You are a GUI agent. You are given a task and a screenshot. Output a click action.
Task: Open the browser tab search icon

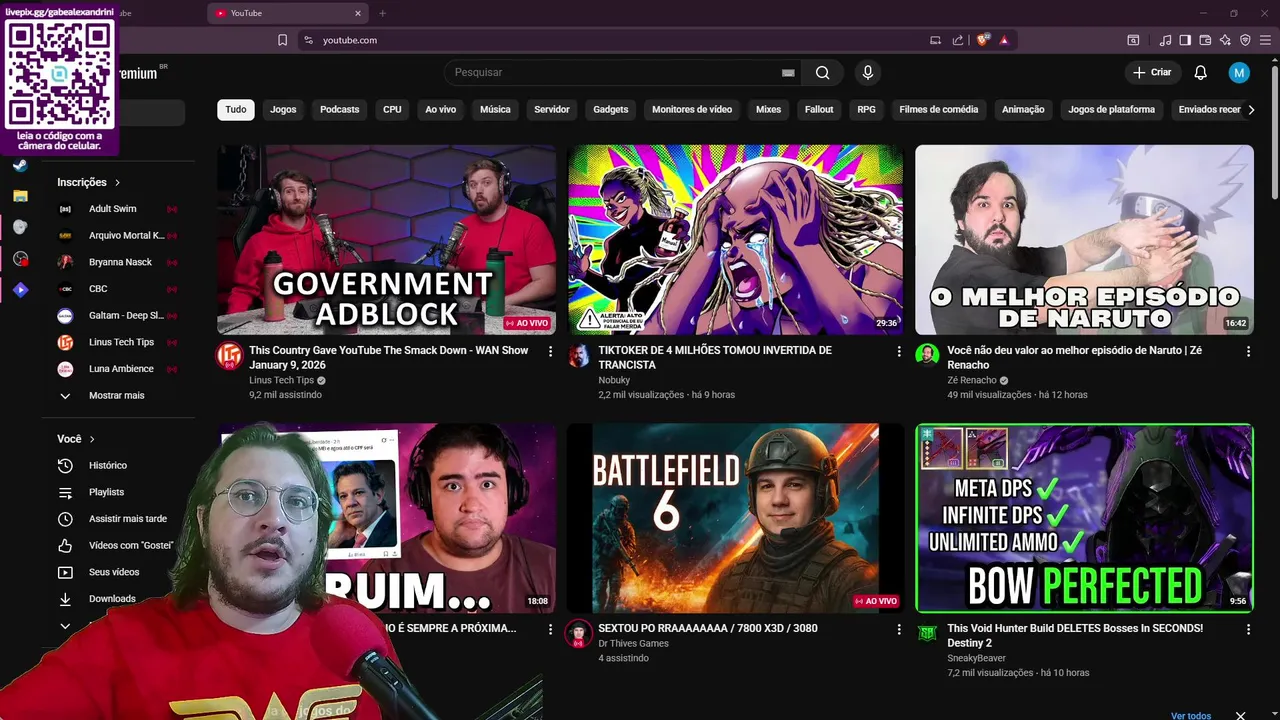coord(1133,40)
